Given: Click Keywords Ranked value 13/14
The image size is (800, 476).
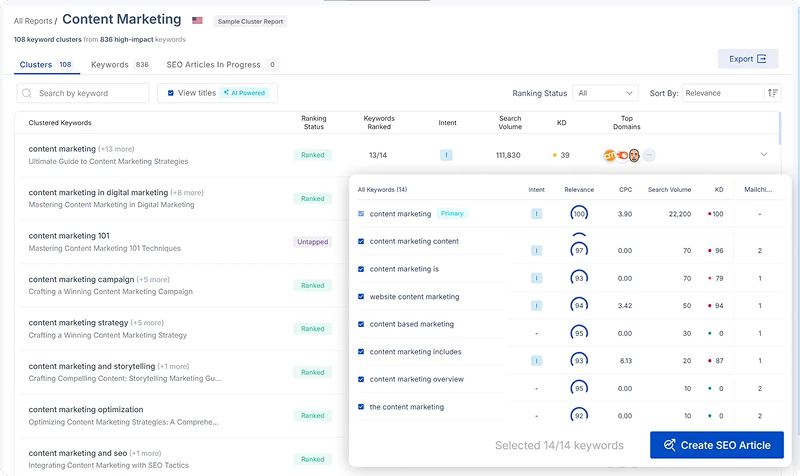Looking at the screenshot, I should 378,155.
